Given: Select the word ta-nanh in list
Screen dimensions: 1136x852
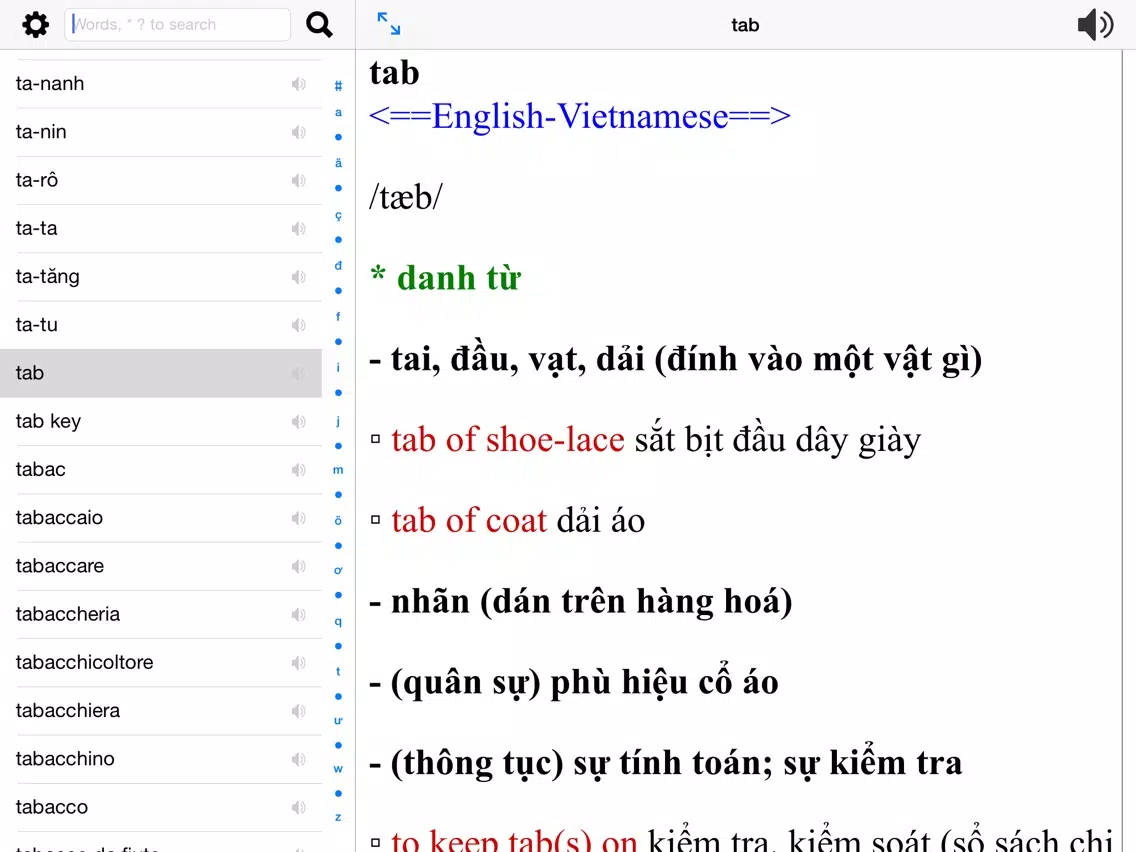Looking at the screenshot, I should (161, 84).
